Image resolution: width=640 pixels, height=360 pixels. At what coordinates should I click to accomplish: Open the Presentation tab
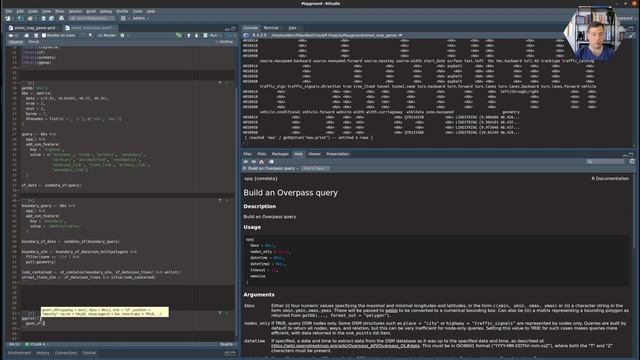click(338, 154)
